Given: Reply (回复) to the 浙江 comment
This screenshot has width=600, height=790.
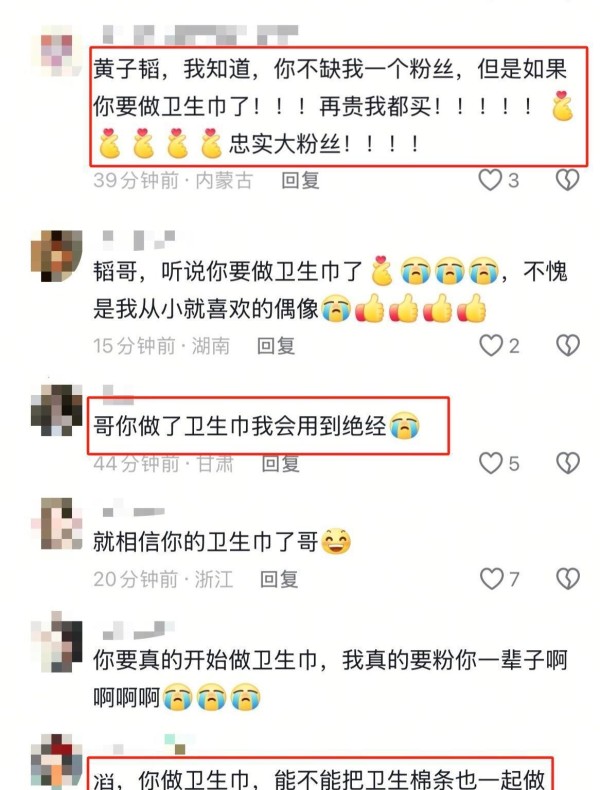Looking at the screenshot, I should pyautogui.click(x=279, y=579).
